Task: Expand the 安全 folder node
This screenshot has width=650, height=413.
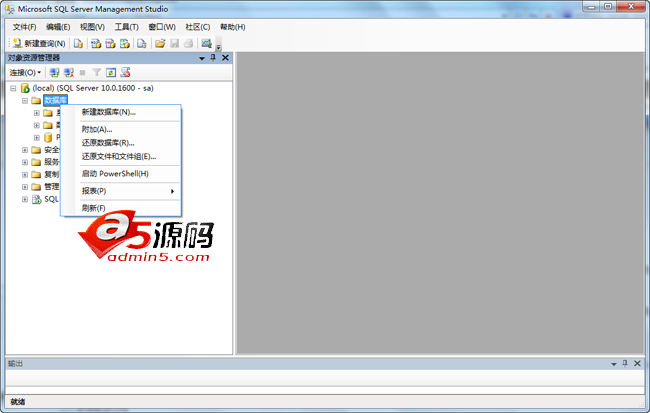Action: click(x=25, y=150)
